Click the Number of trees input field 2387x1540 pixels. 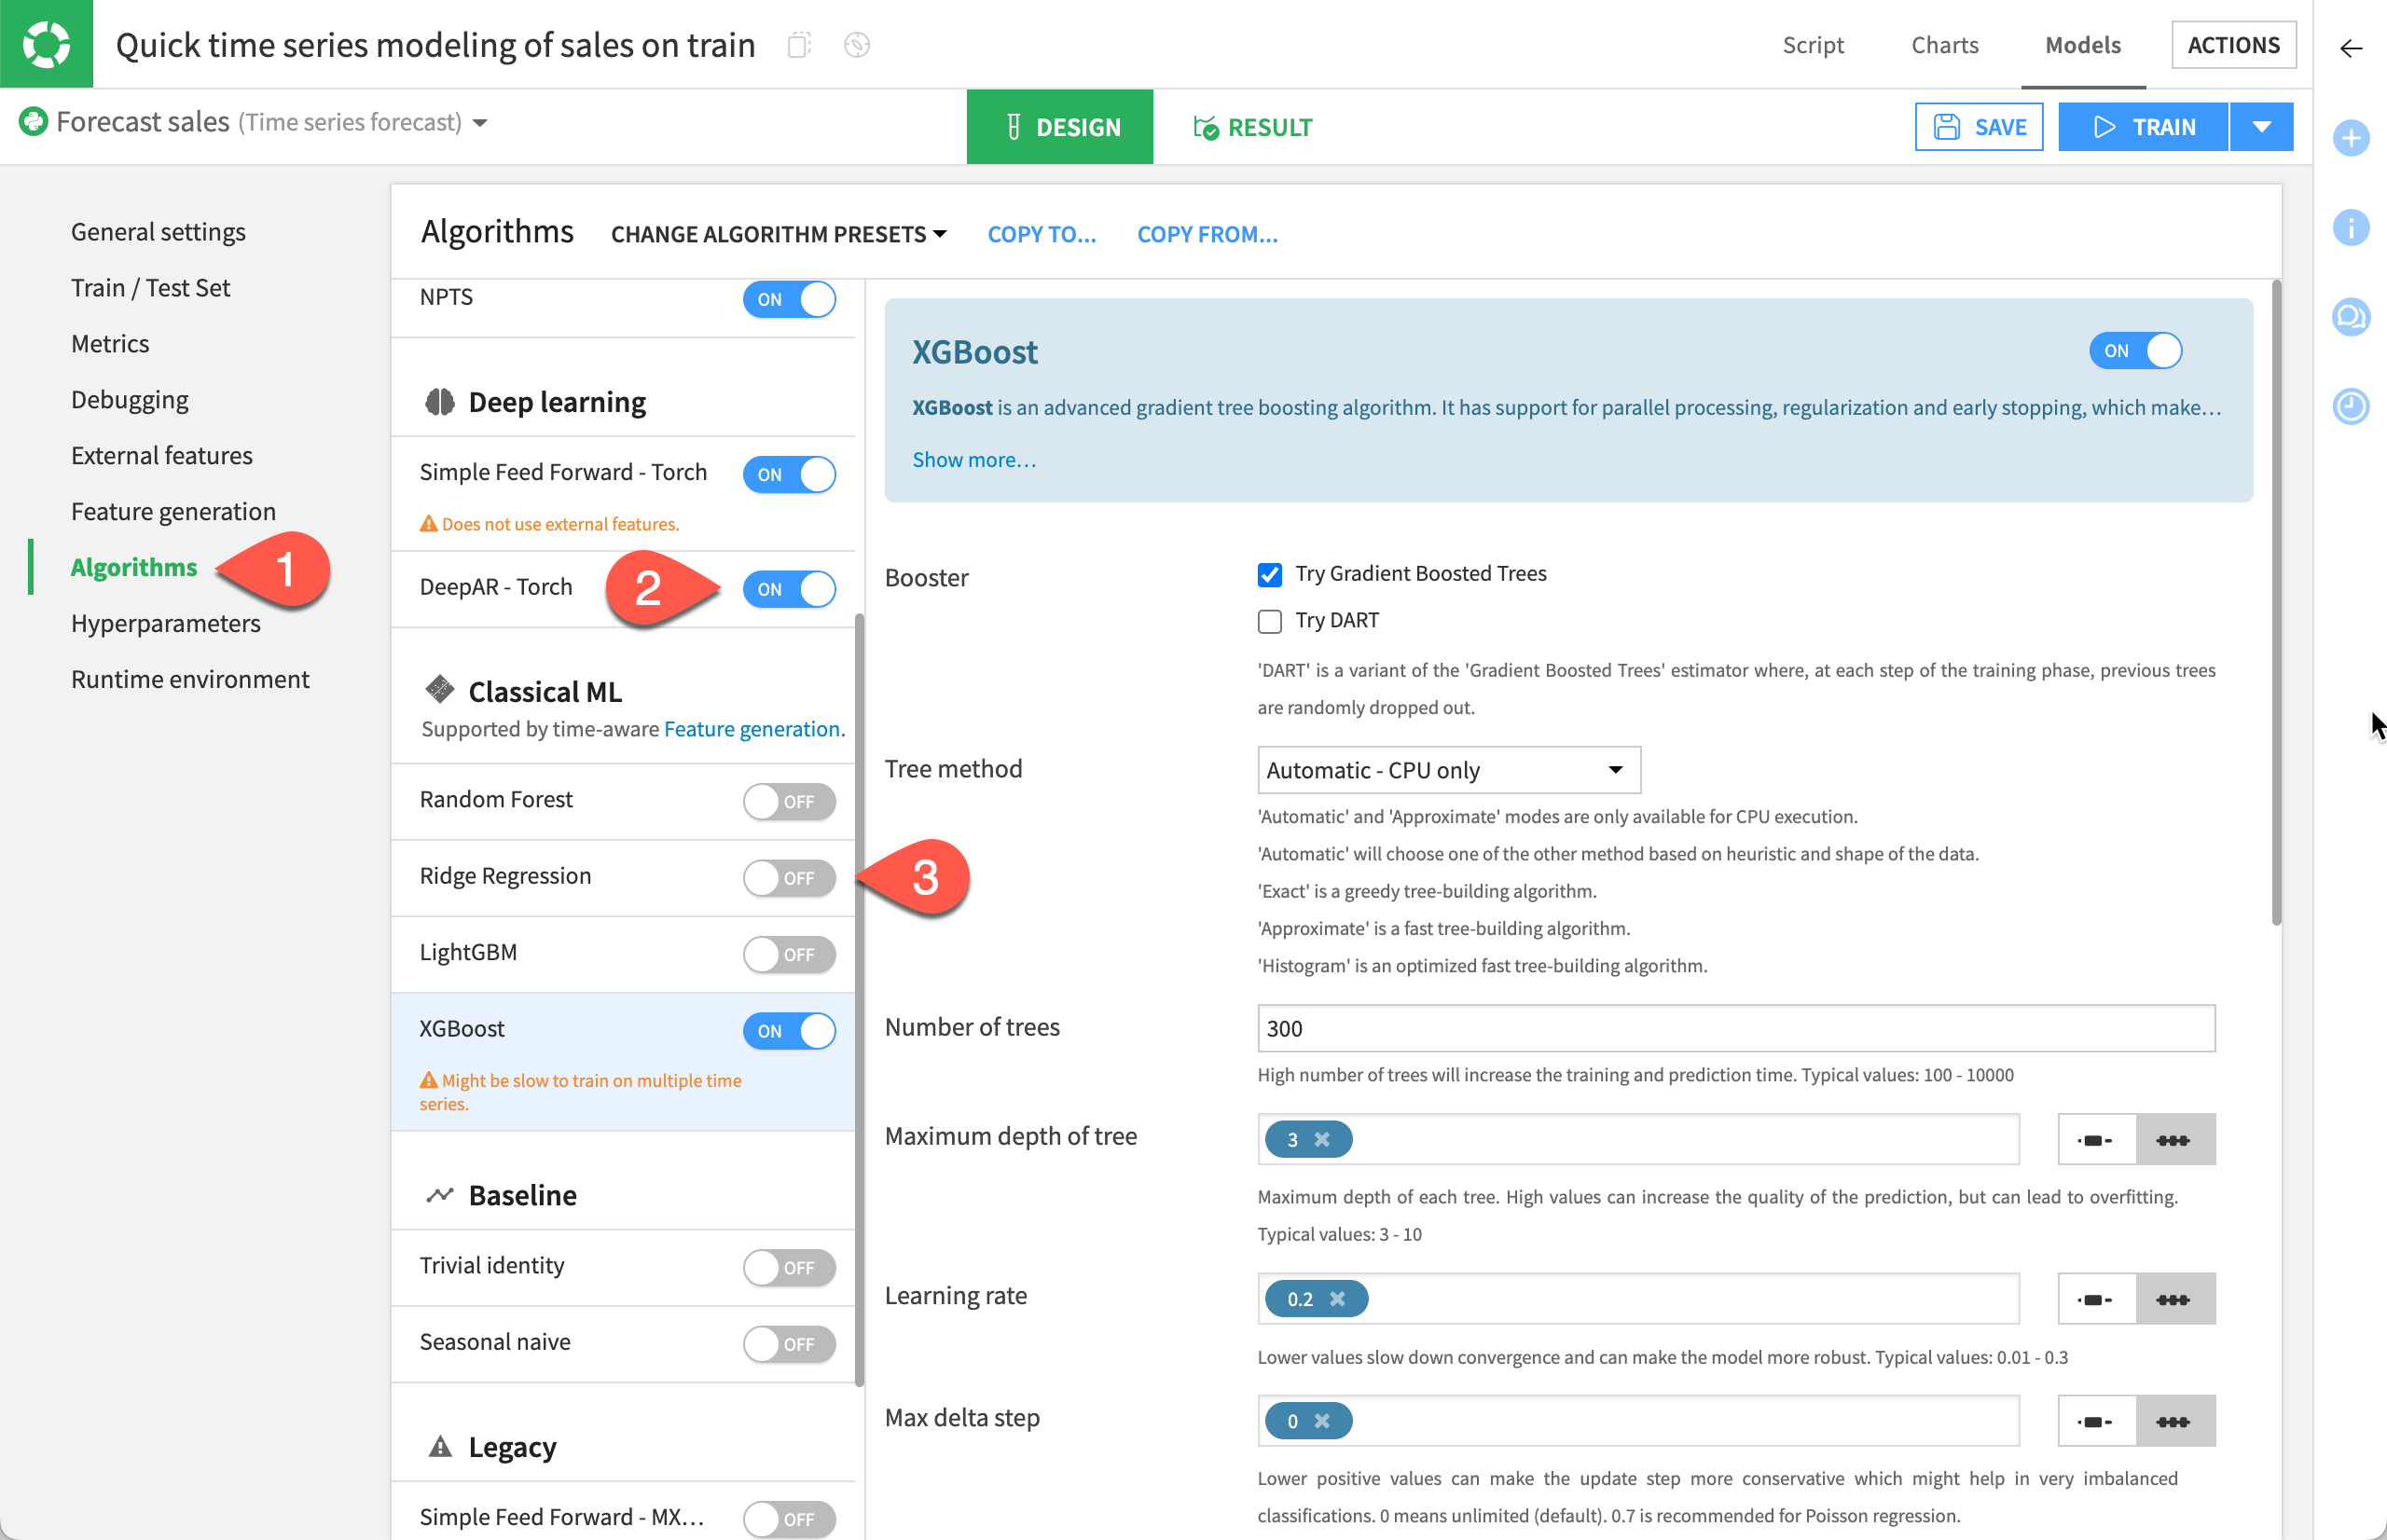(1735, 1028)
